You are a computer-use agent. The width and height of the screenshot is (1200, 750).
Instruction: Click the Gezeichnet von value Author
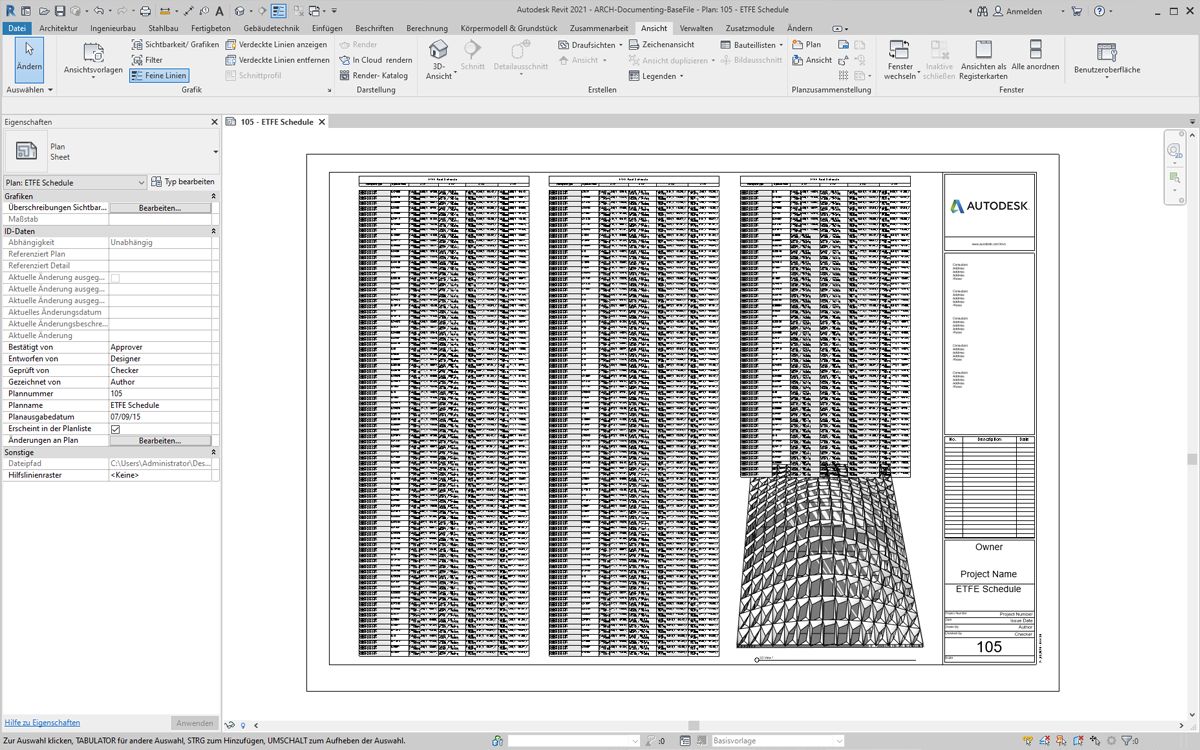point(160,382)
